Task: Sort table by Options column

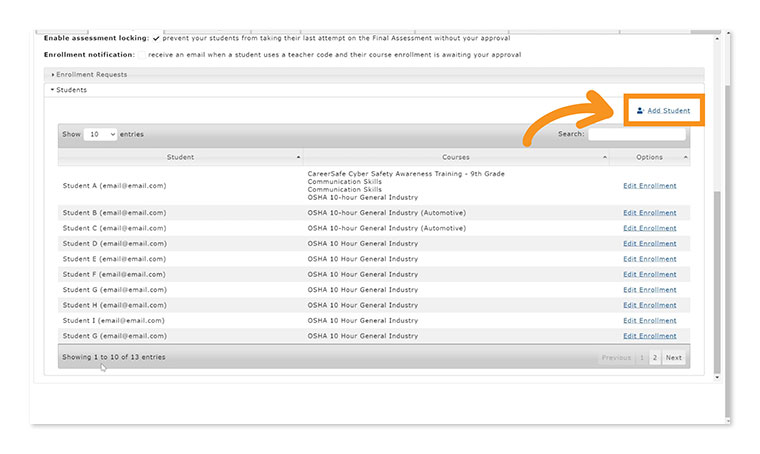Action: 649,157
